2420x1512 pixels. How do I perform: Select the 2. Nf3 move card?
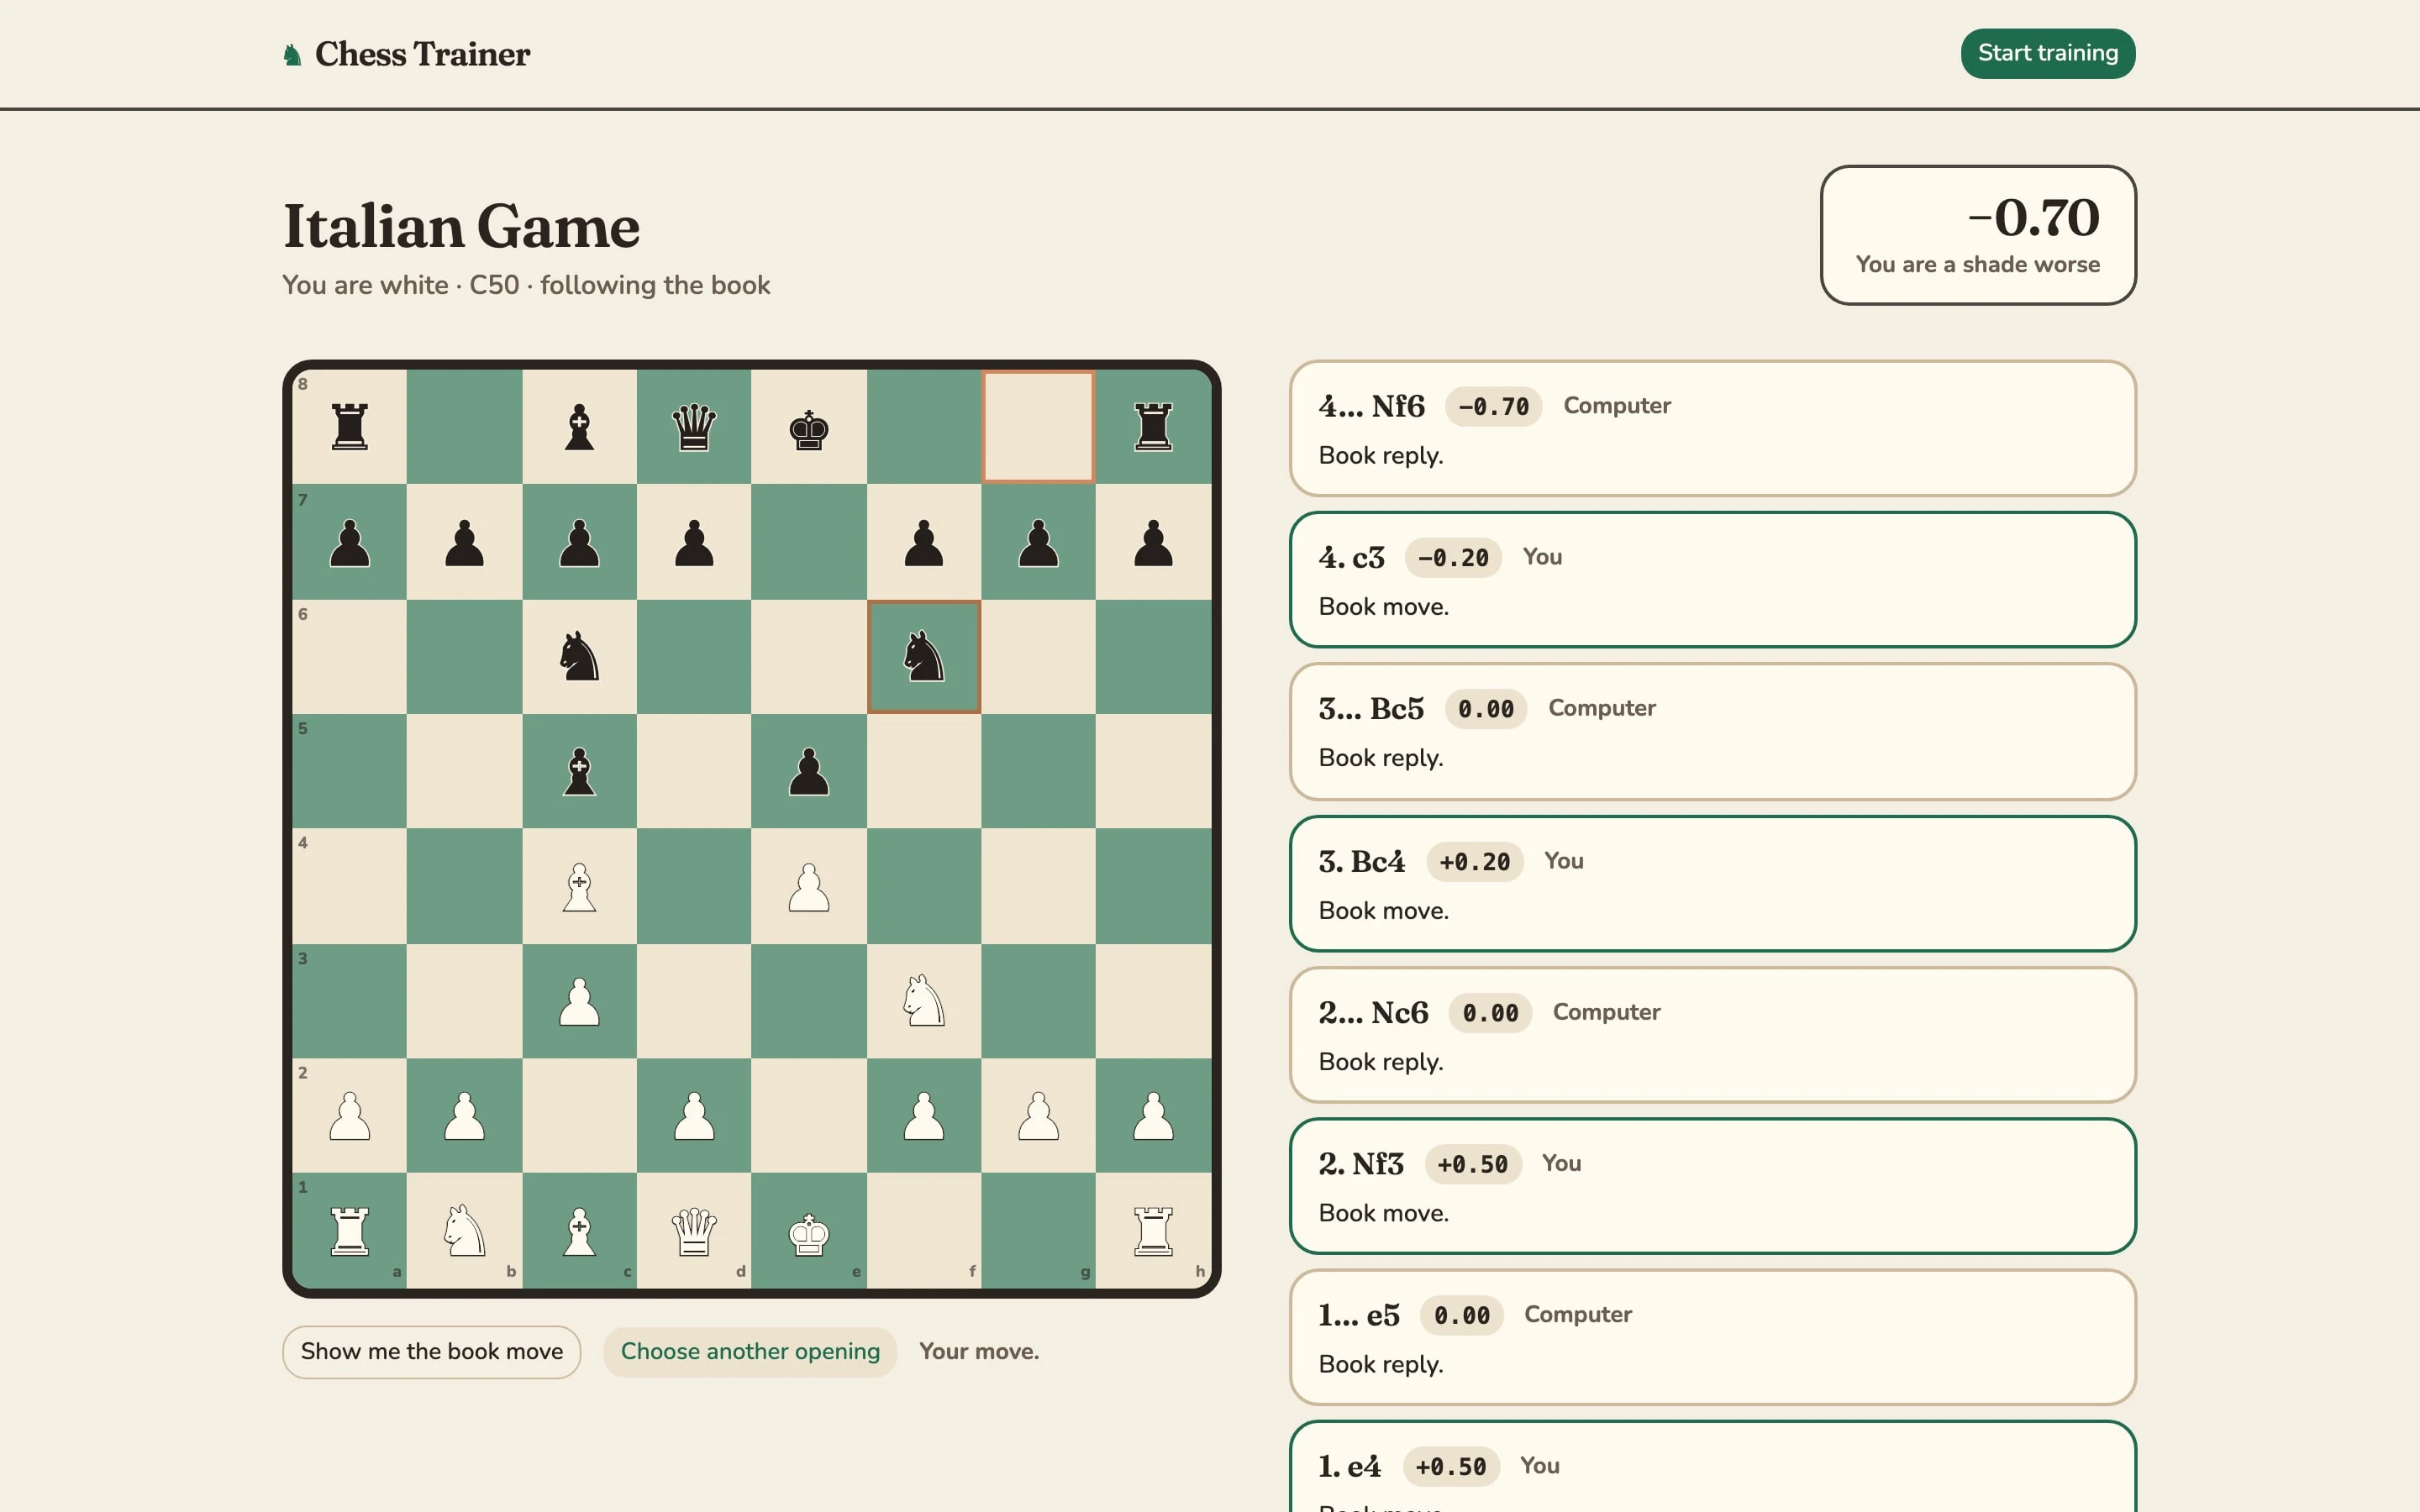(1712, 1186)
